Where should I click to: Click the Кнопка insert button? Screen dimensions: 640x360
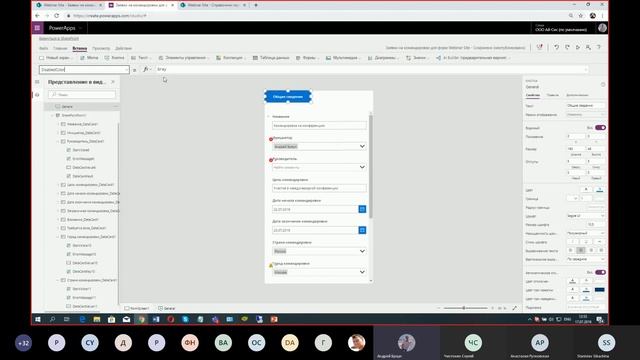click(x=114, y=58)
